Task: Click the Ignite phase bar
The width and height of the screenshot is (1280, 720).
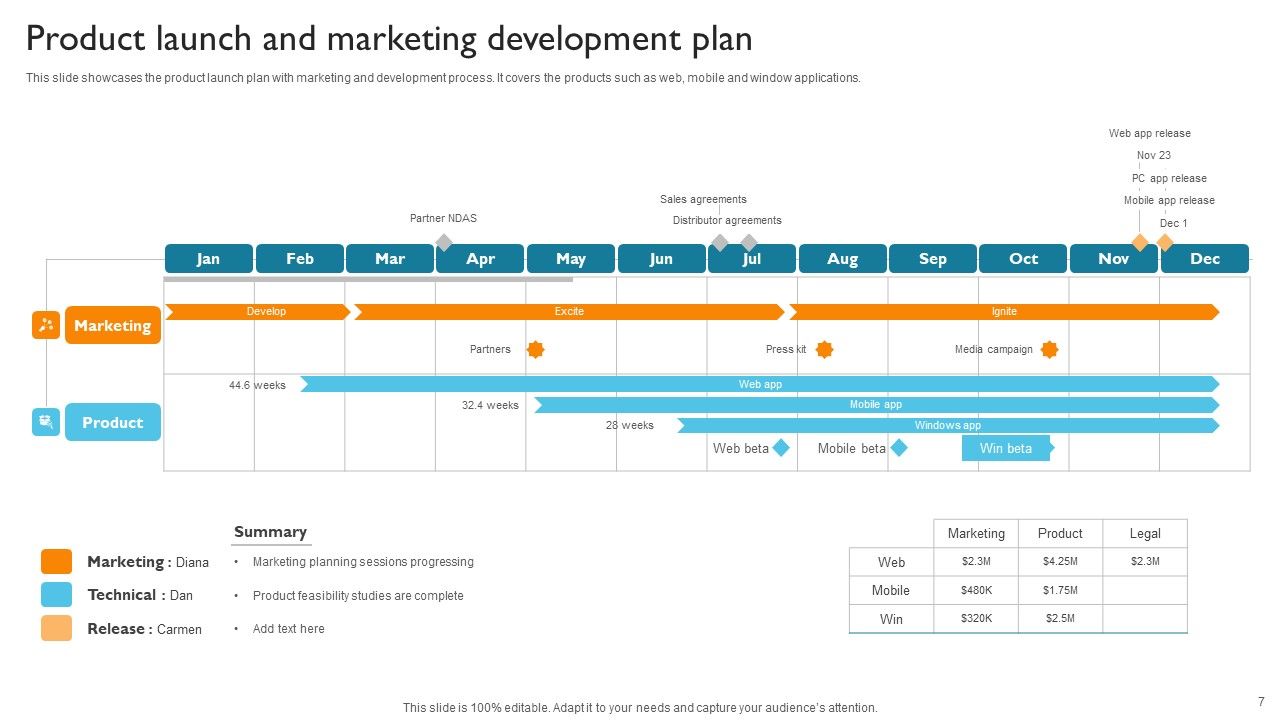Action: 1004,311
